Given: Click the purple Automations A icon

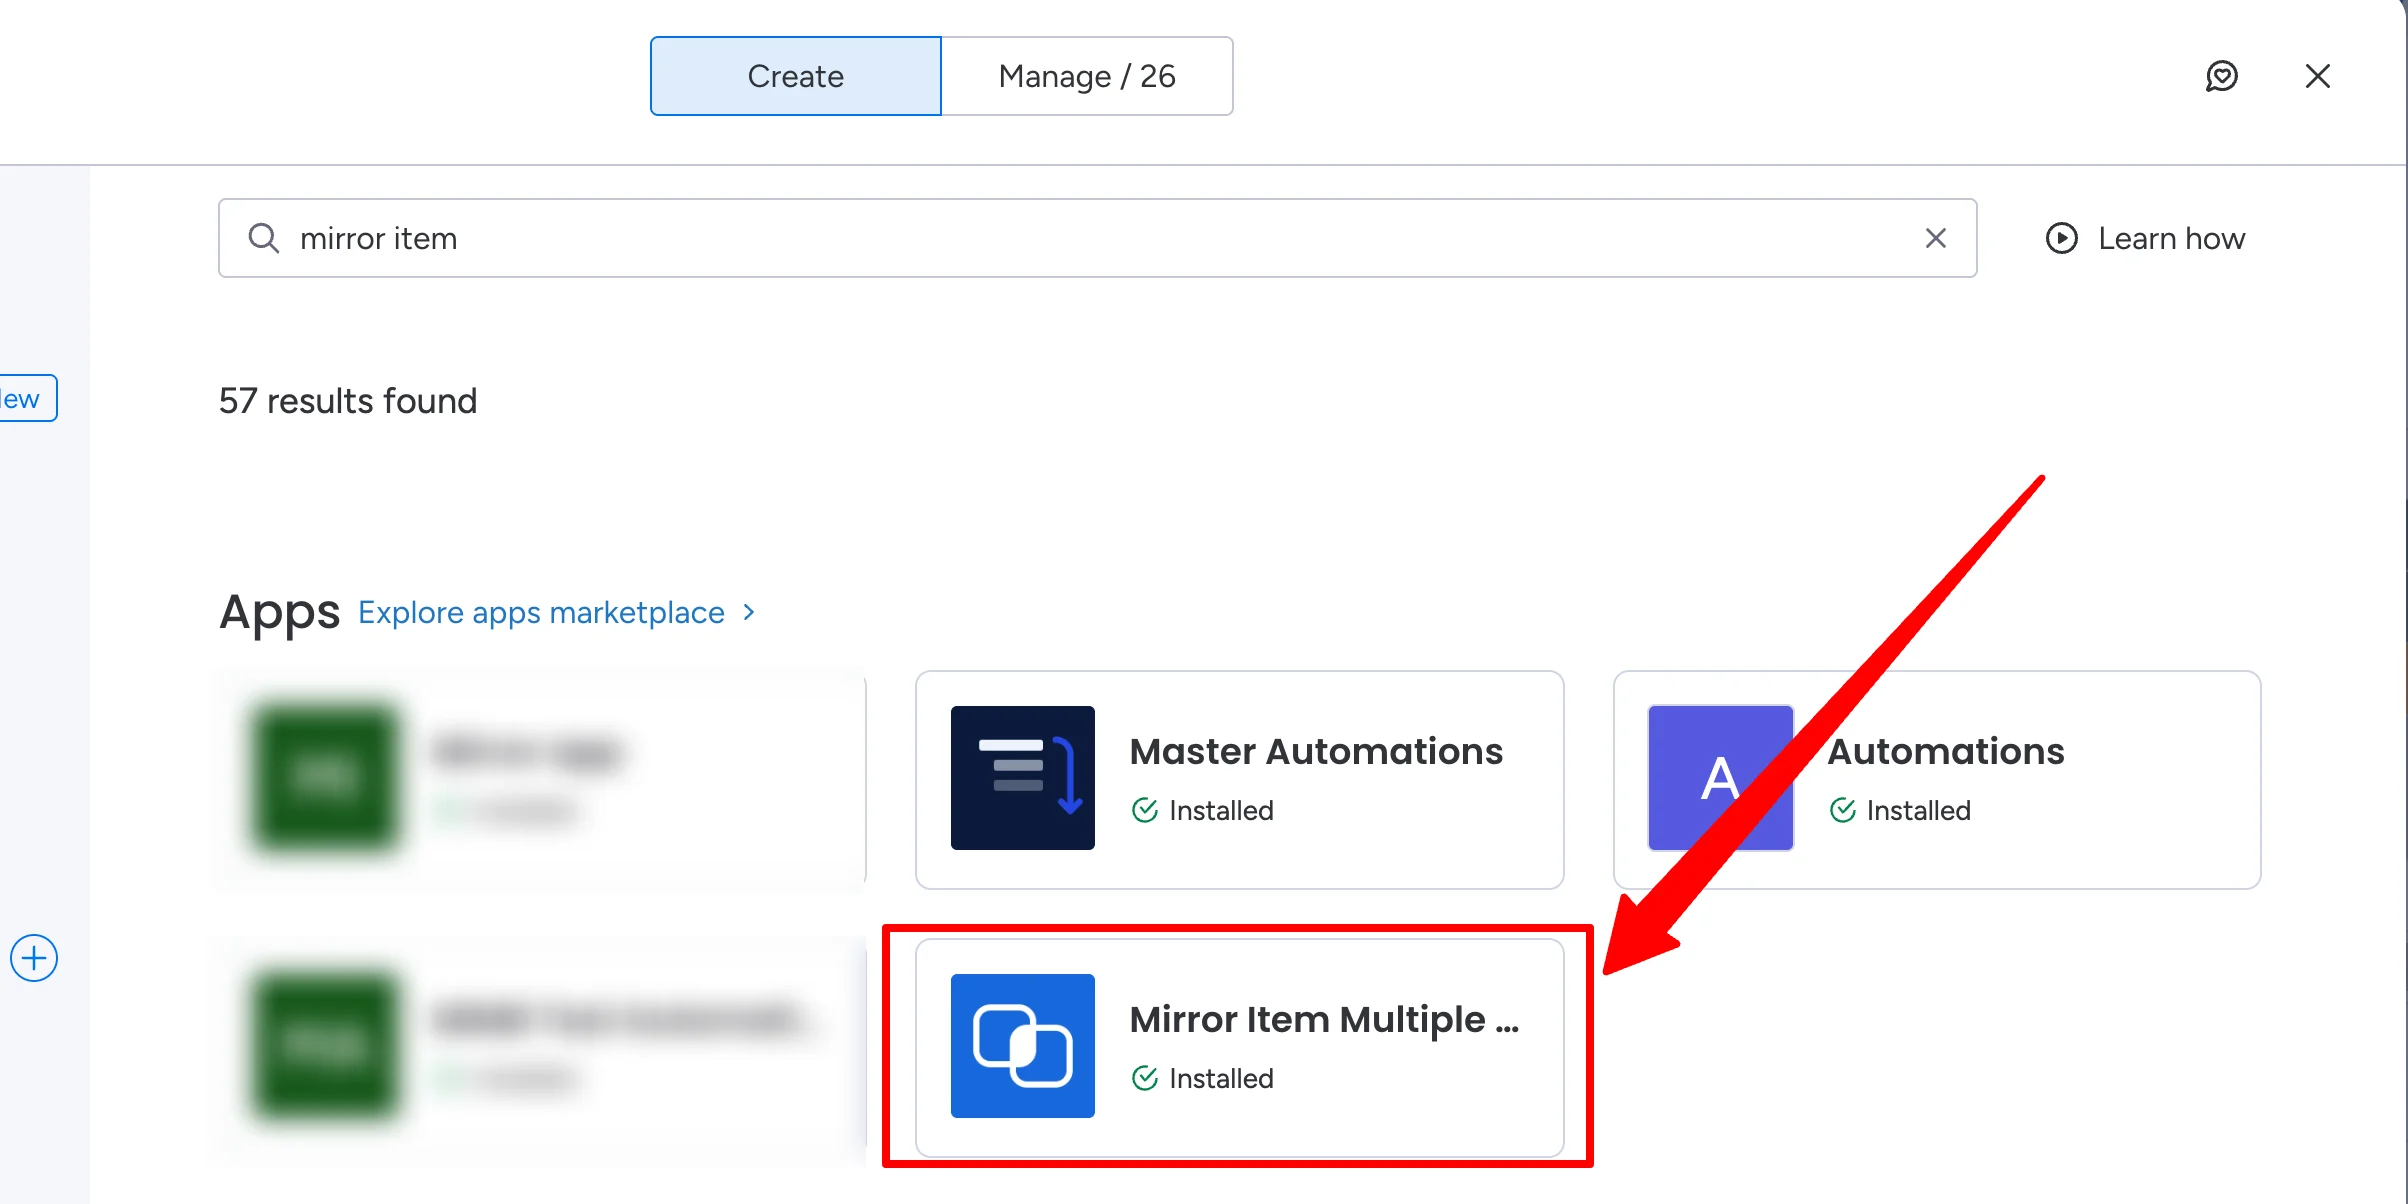Looking at the screenshot, I should [1720, 778].
